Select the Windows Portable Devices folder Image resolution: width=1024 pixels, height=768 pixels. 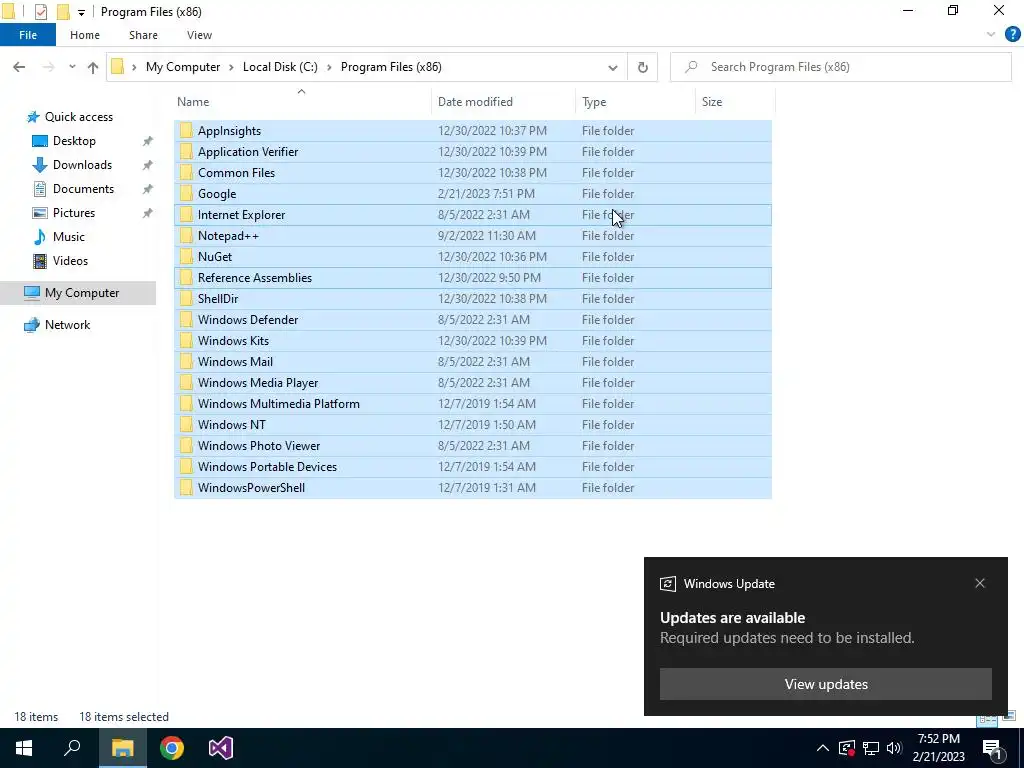click(473, 467)
